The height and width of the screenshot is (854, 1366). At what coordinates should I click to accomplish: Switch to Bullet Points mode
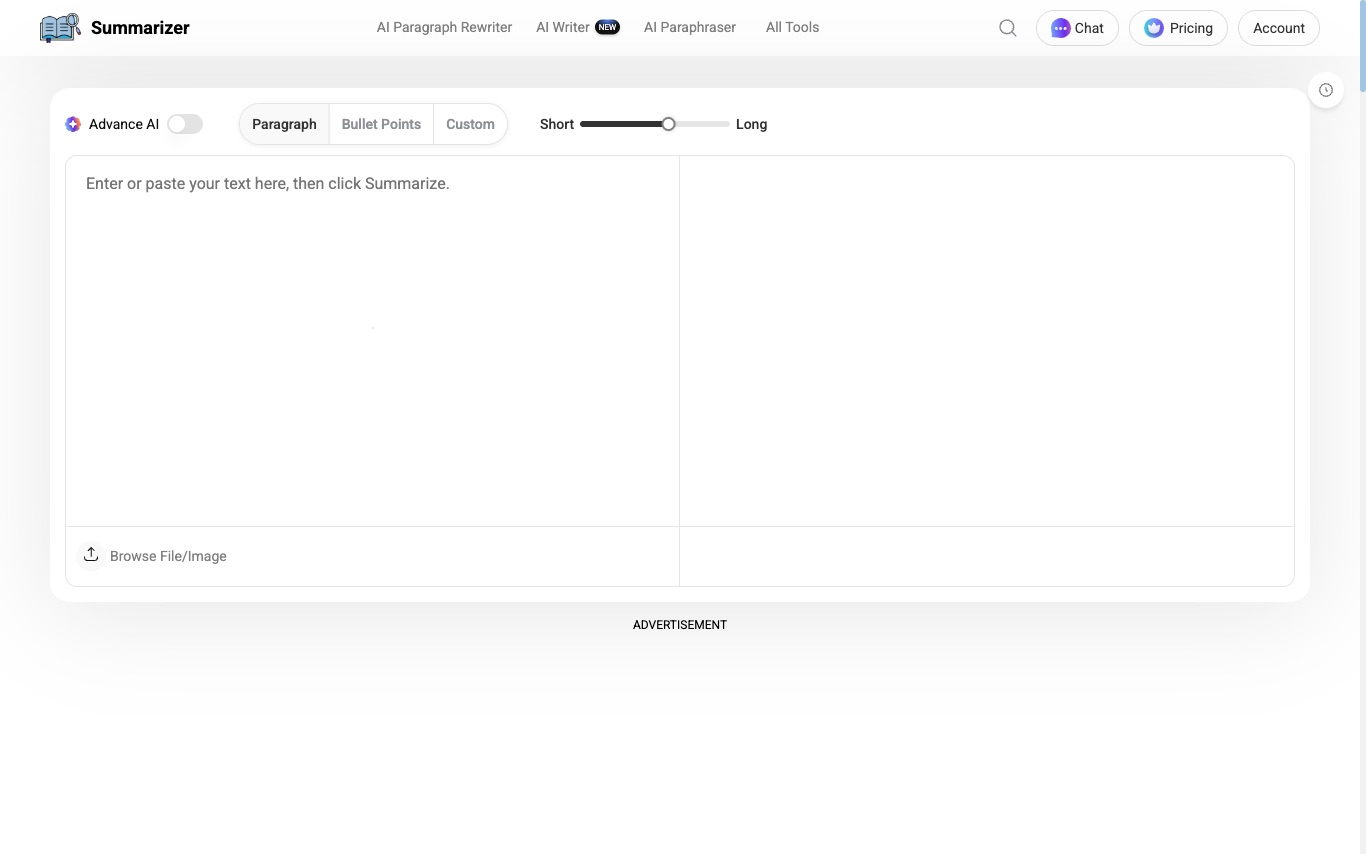click(x=381, y=124)
